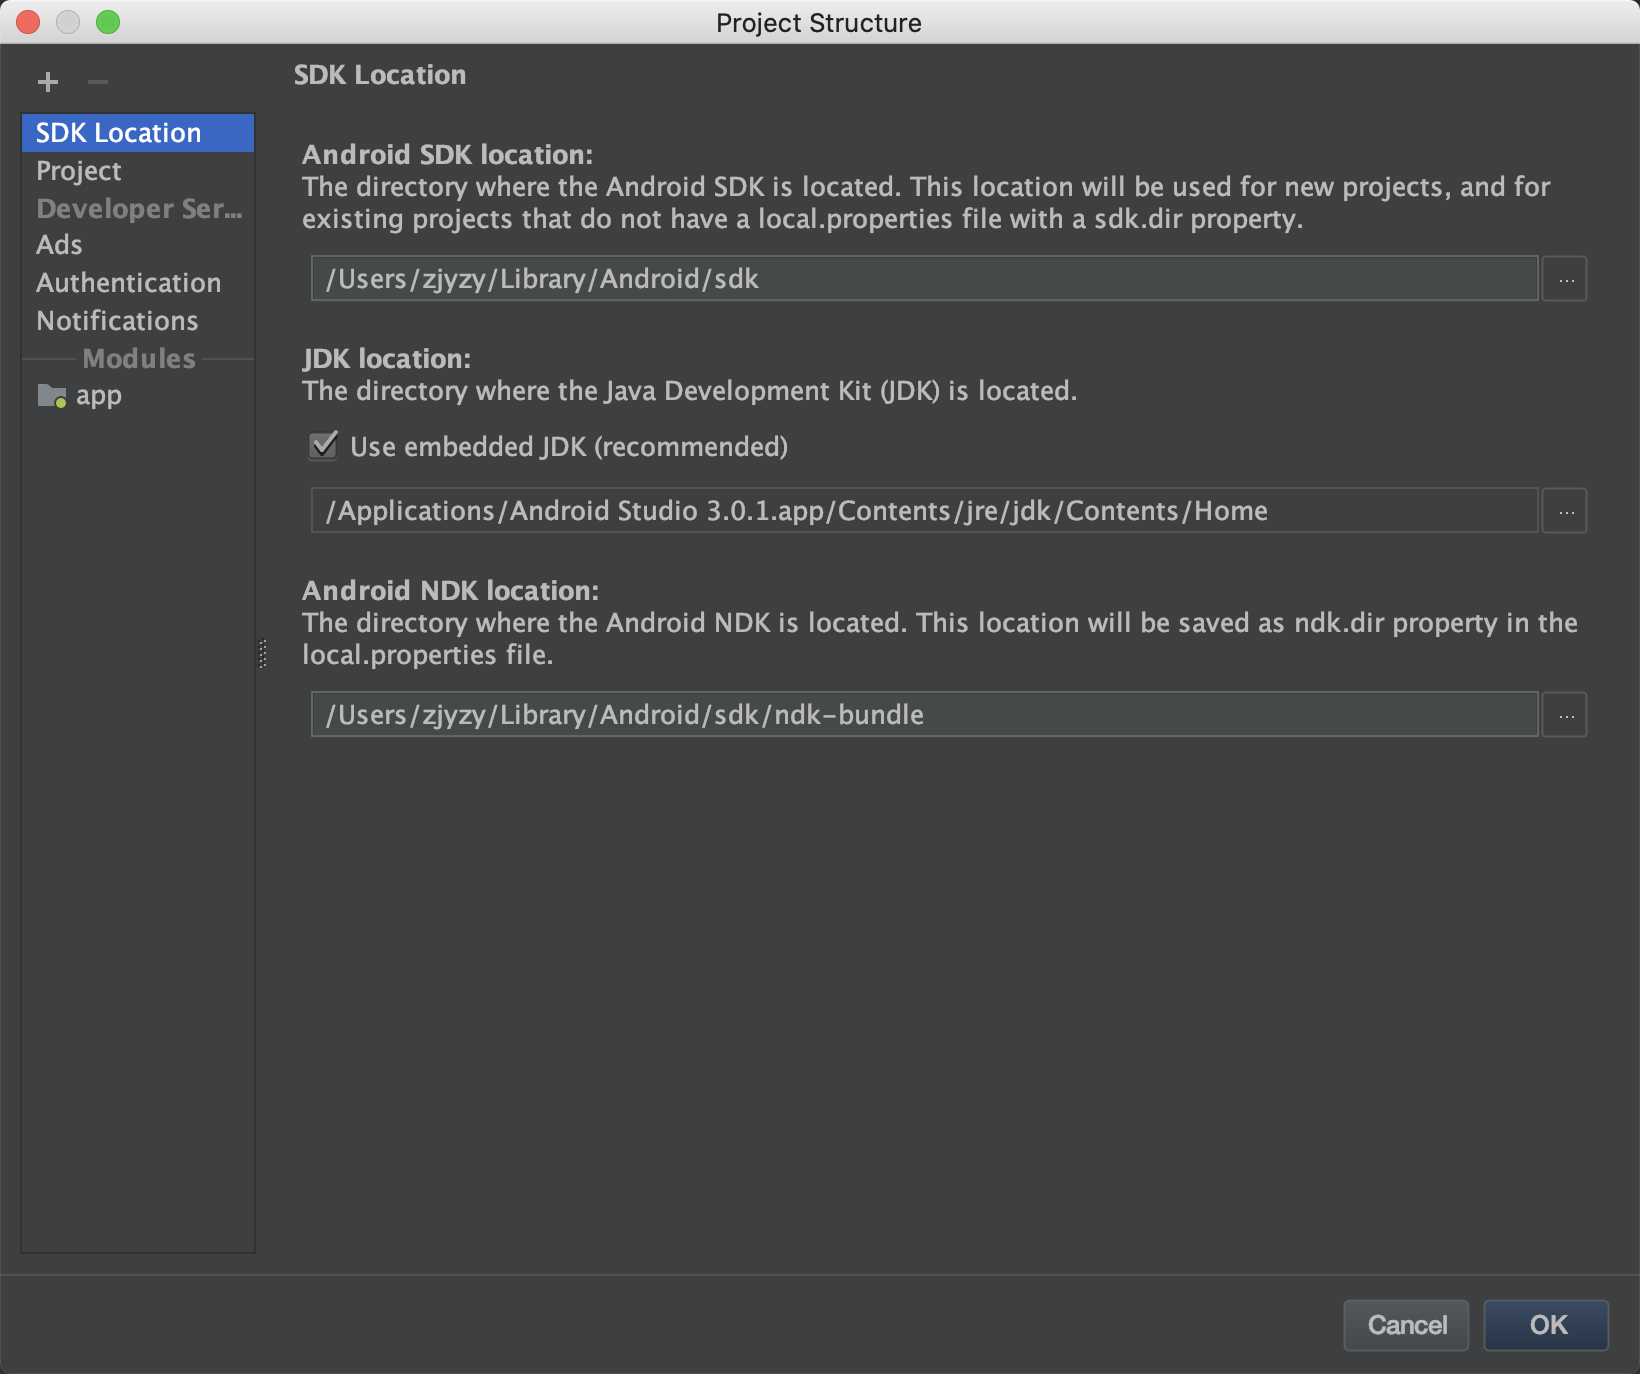1640x1374 pixels.
Task: Select app module in sidebar list
Action: tap(138, 396)
